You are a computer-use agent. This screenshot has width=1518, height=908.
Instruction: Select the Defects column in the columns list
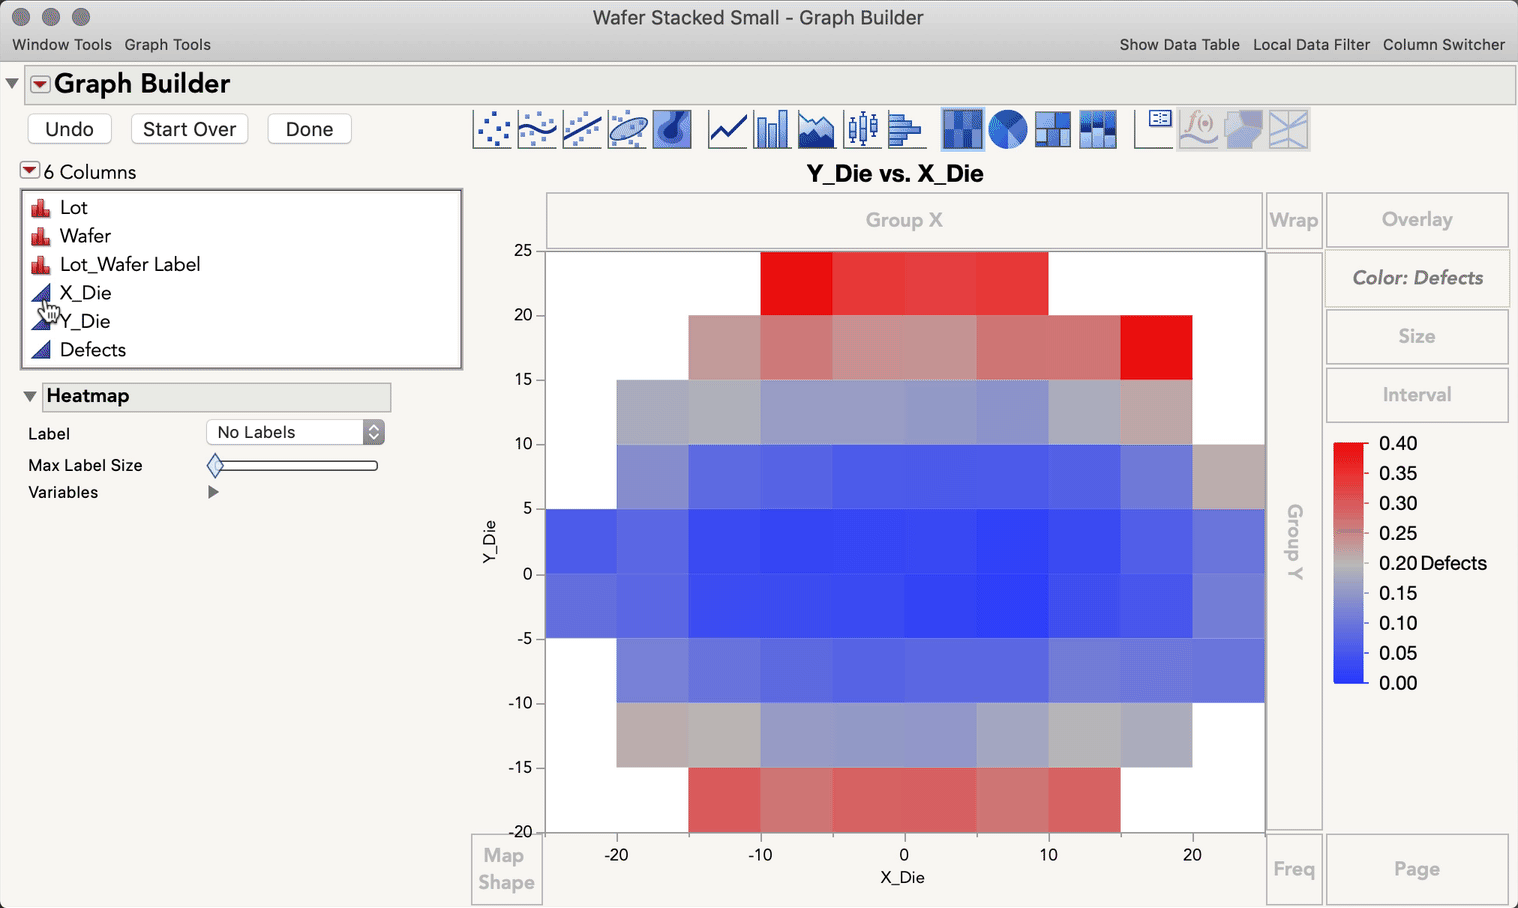(94, 350)
